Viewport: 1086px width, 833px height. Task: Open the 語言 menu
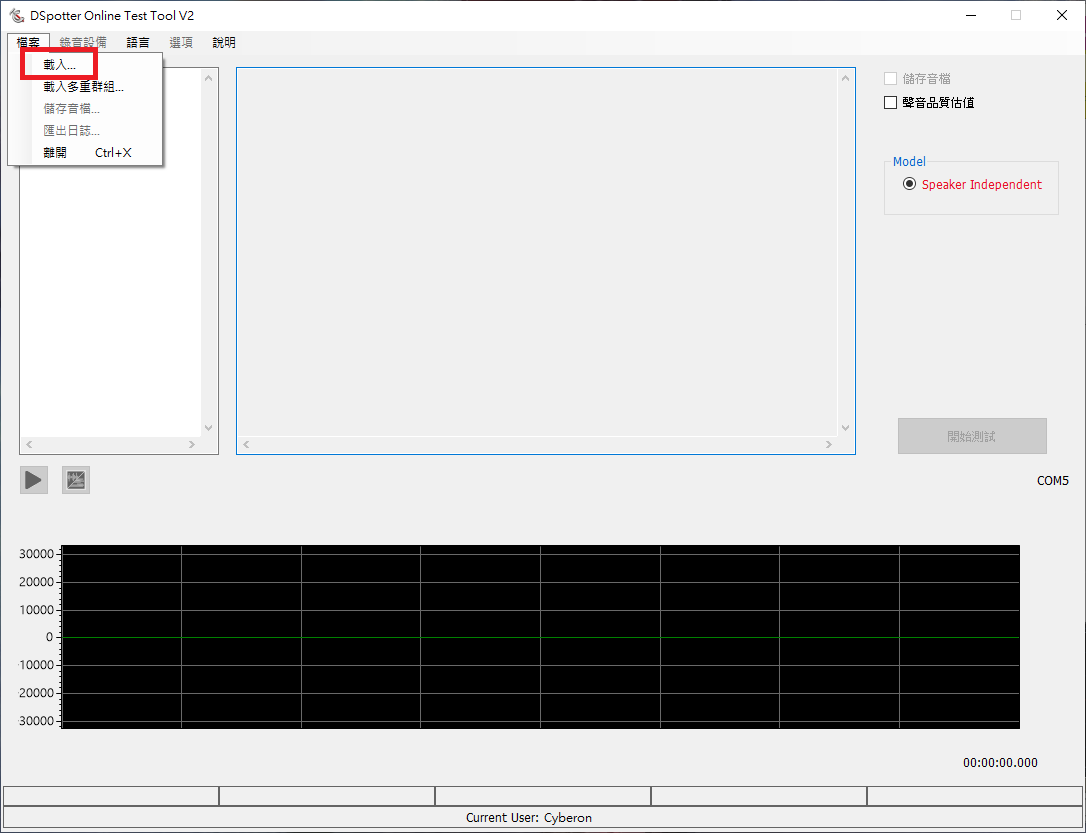tap(137, 42)
